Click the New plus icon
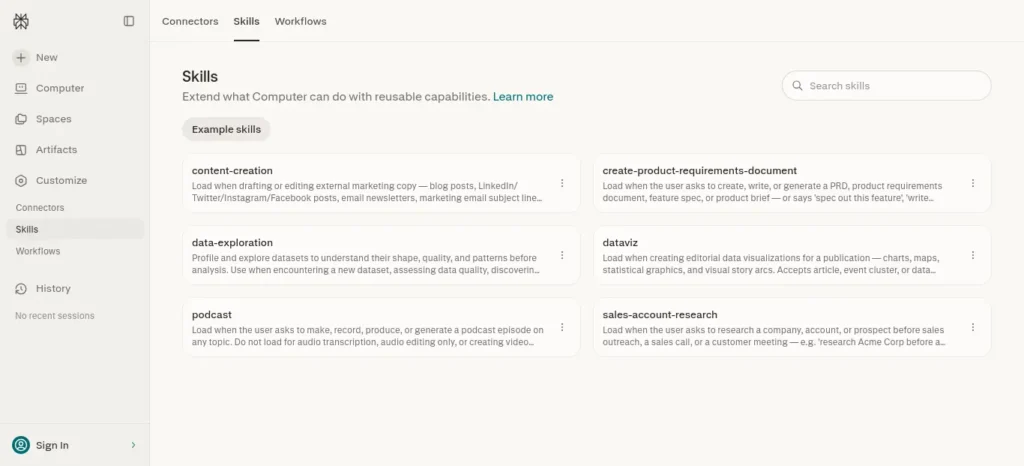The width and height of the screenshot is (1024, 466). [21, 57]
